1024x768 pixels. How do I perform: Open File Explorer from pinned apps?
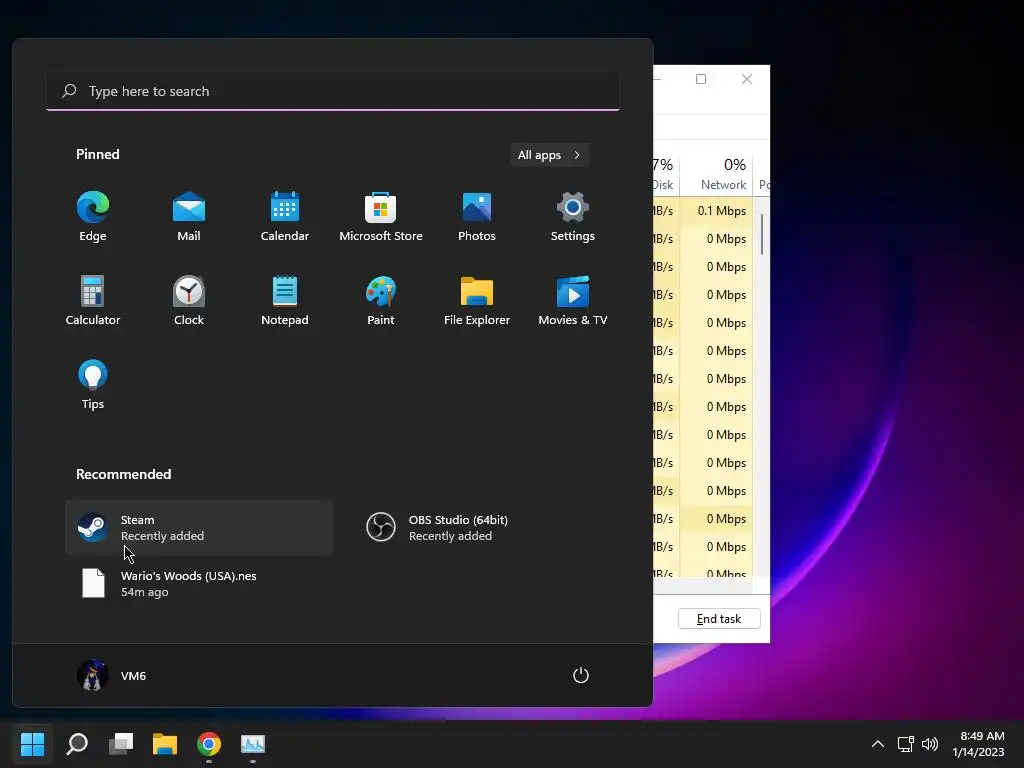point(477,301)
